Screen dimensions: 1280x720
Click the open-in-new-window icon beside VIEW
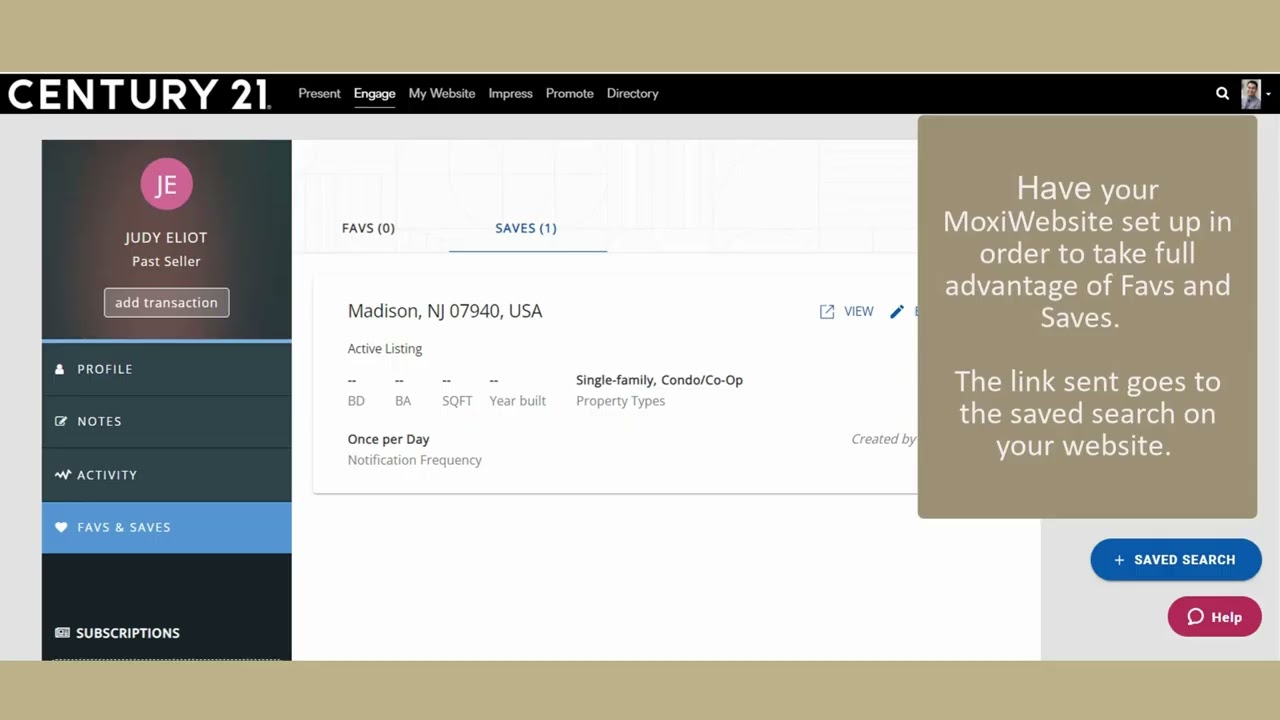827,312
